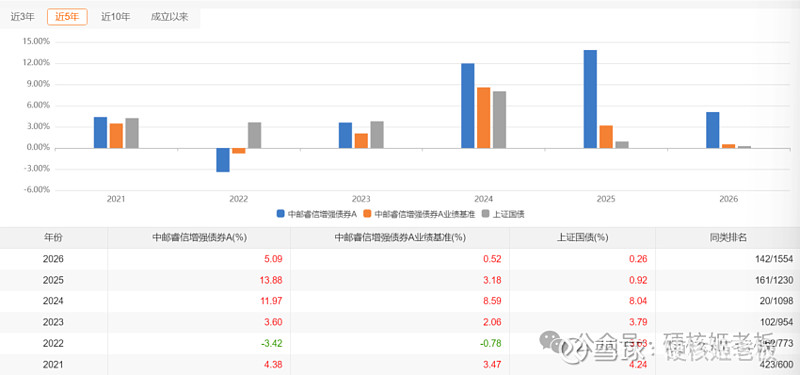The image size is (800, 375).
Task: Click the blue 2021 bar in chart
Action: (101, 133)
